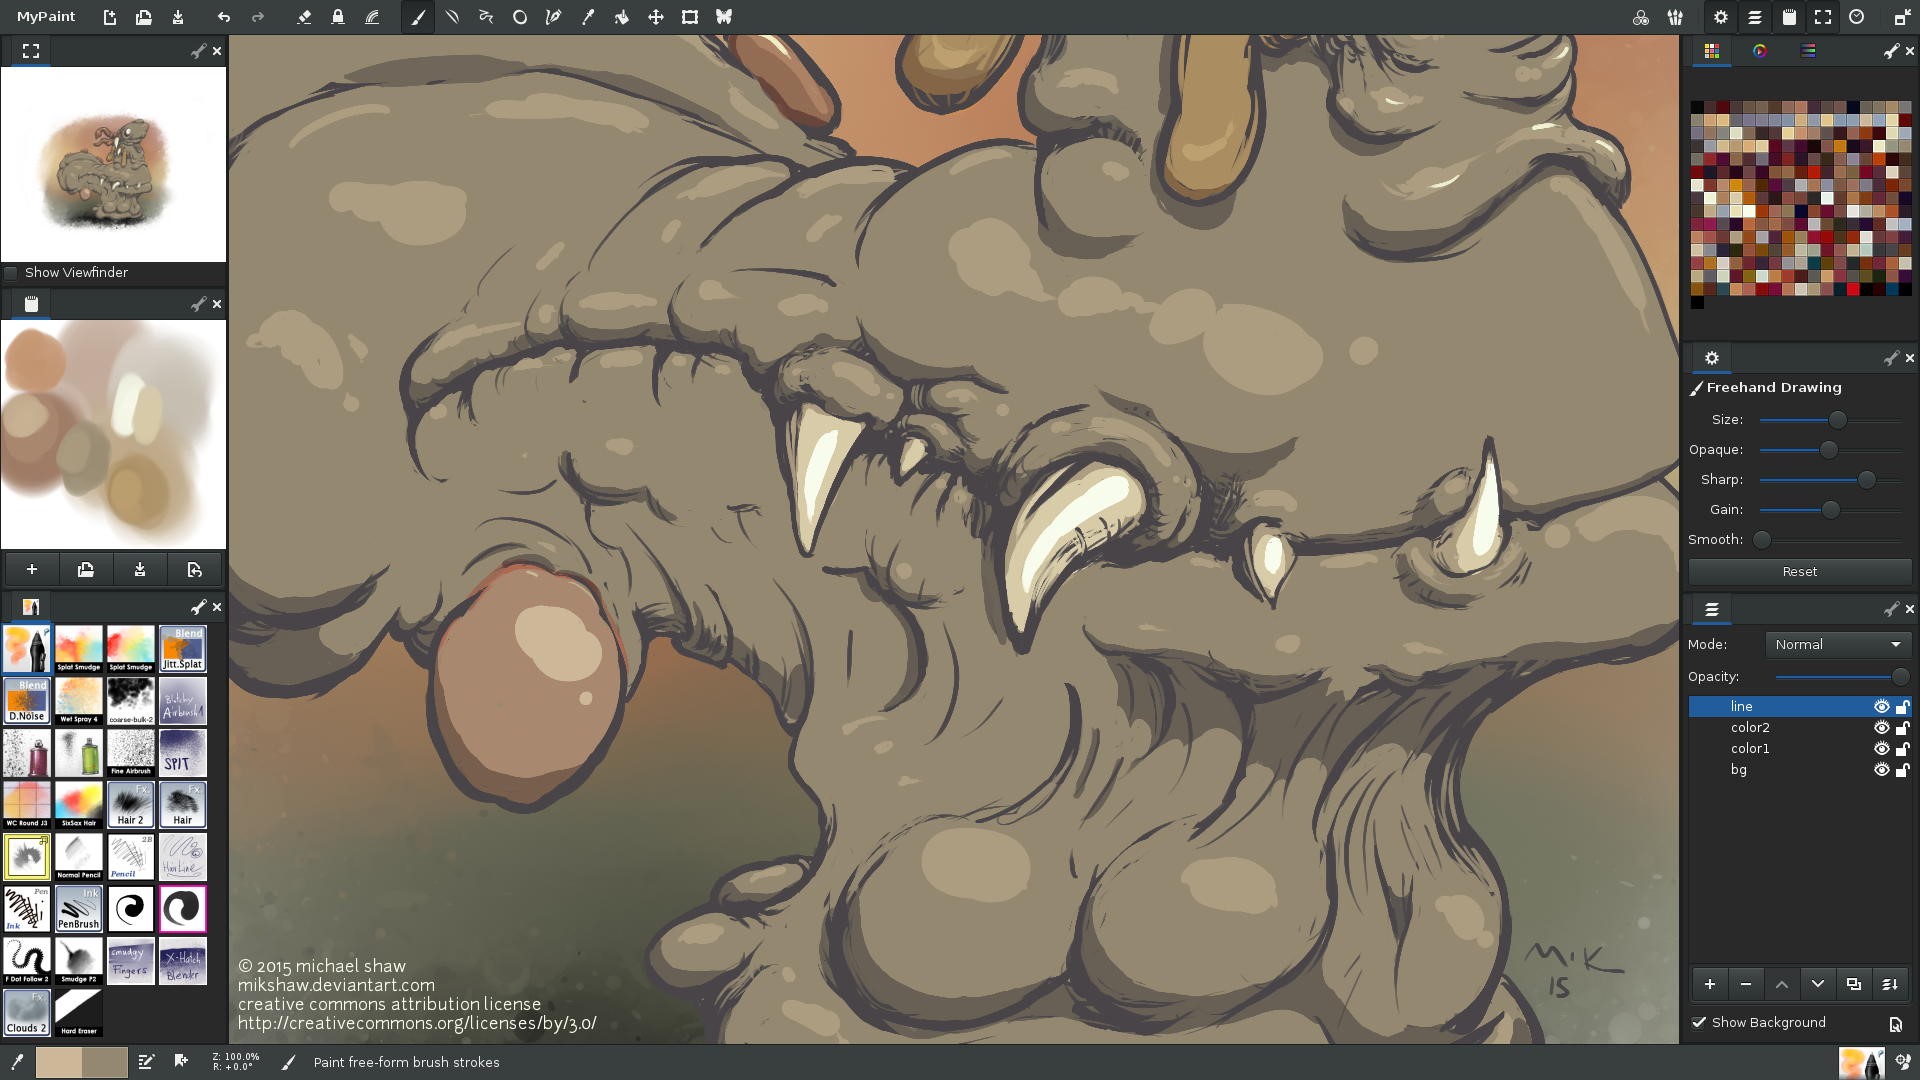
Task: Open the MyPaint main menu
Action: 46,17
